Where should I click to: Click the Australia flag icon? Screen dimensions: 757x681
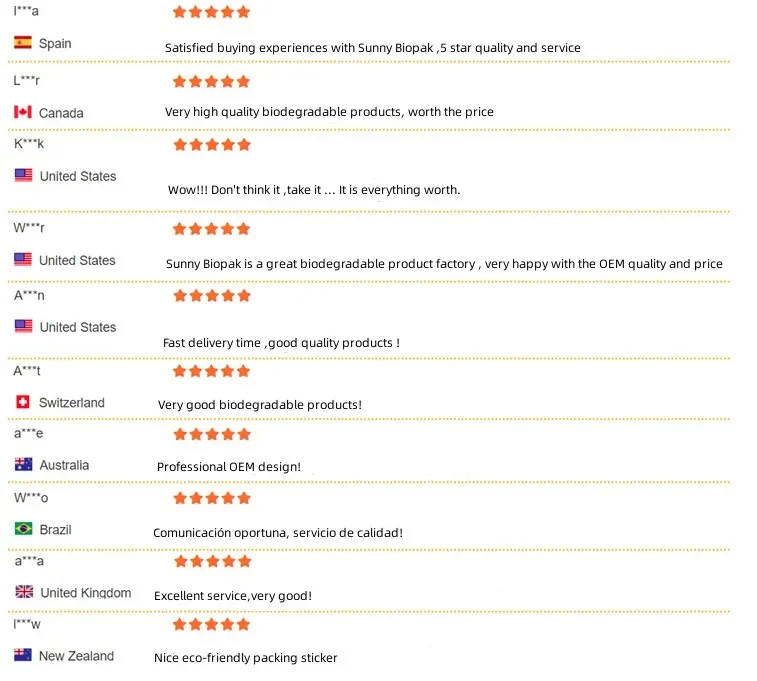[24, 464]
